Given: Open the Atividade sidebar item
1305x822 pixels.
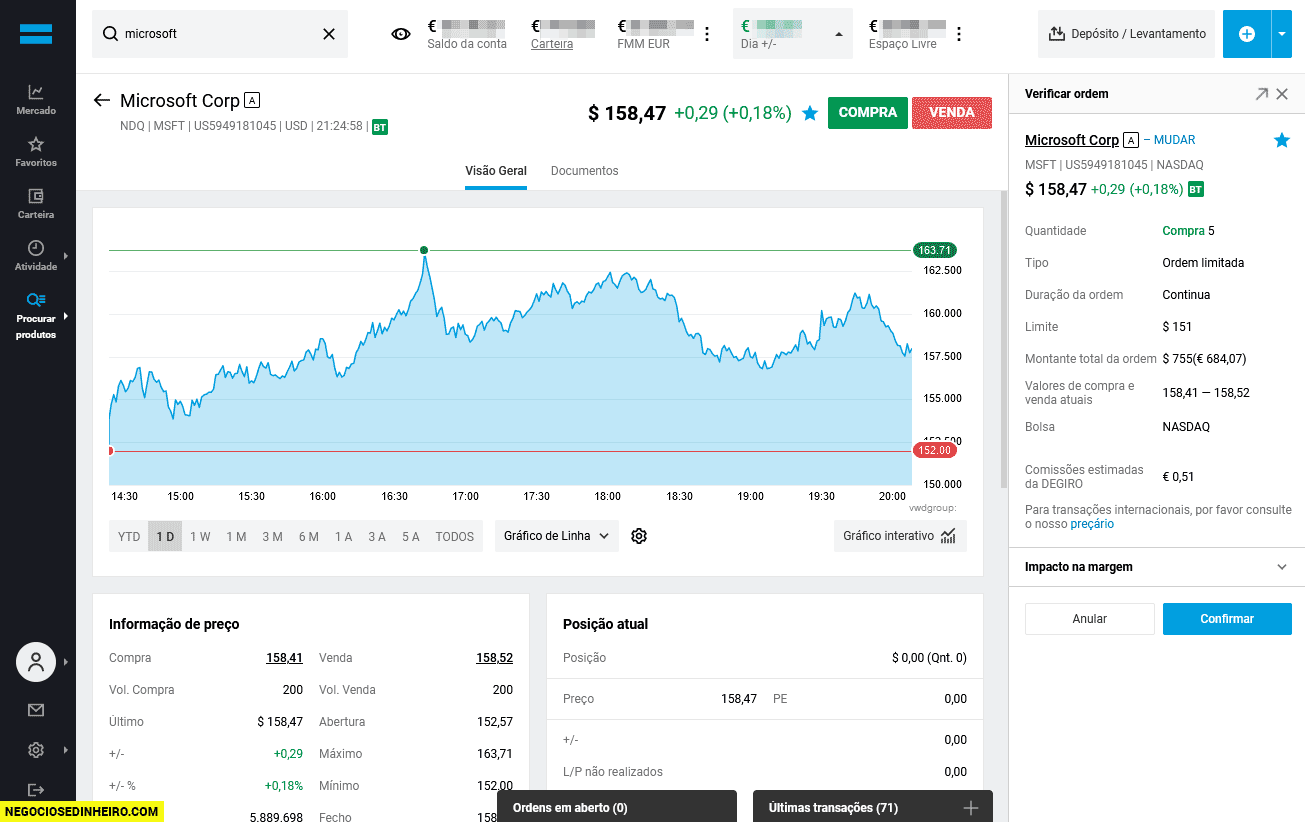Looking at the screenshot, I should coord(36,255).
